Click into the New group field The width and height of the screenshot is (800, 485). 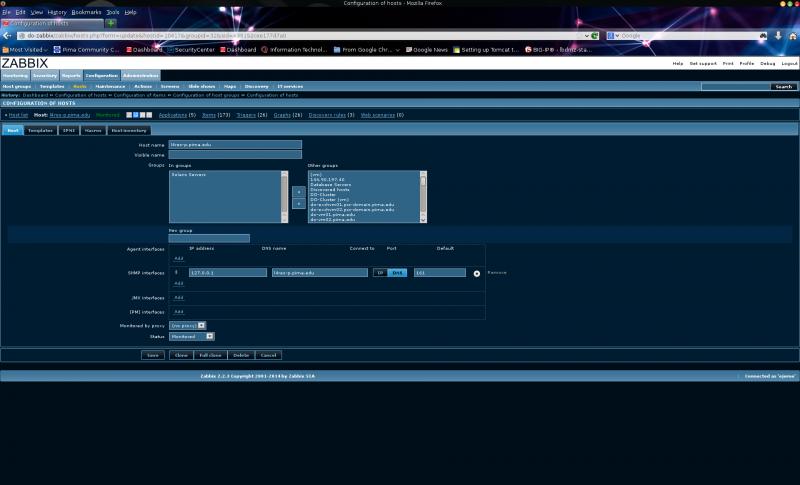(209, 238)
